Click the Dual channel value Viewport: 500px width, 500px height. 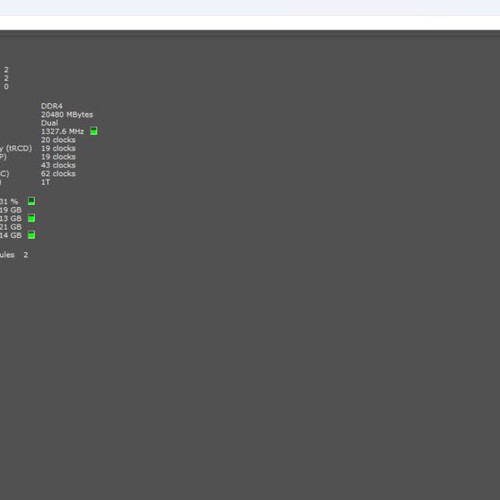(x=49, y=123)
